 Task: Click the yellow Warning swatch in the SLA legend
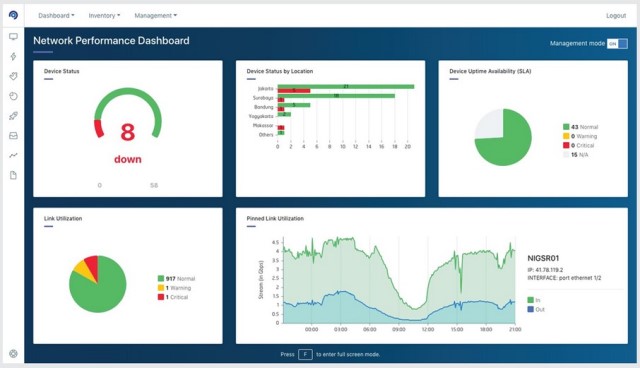coord(566,136)
